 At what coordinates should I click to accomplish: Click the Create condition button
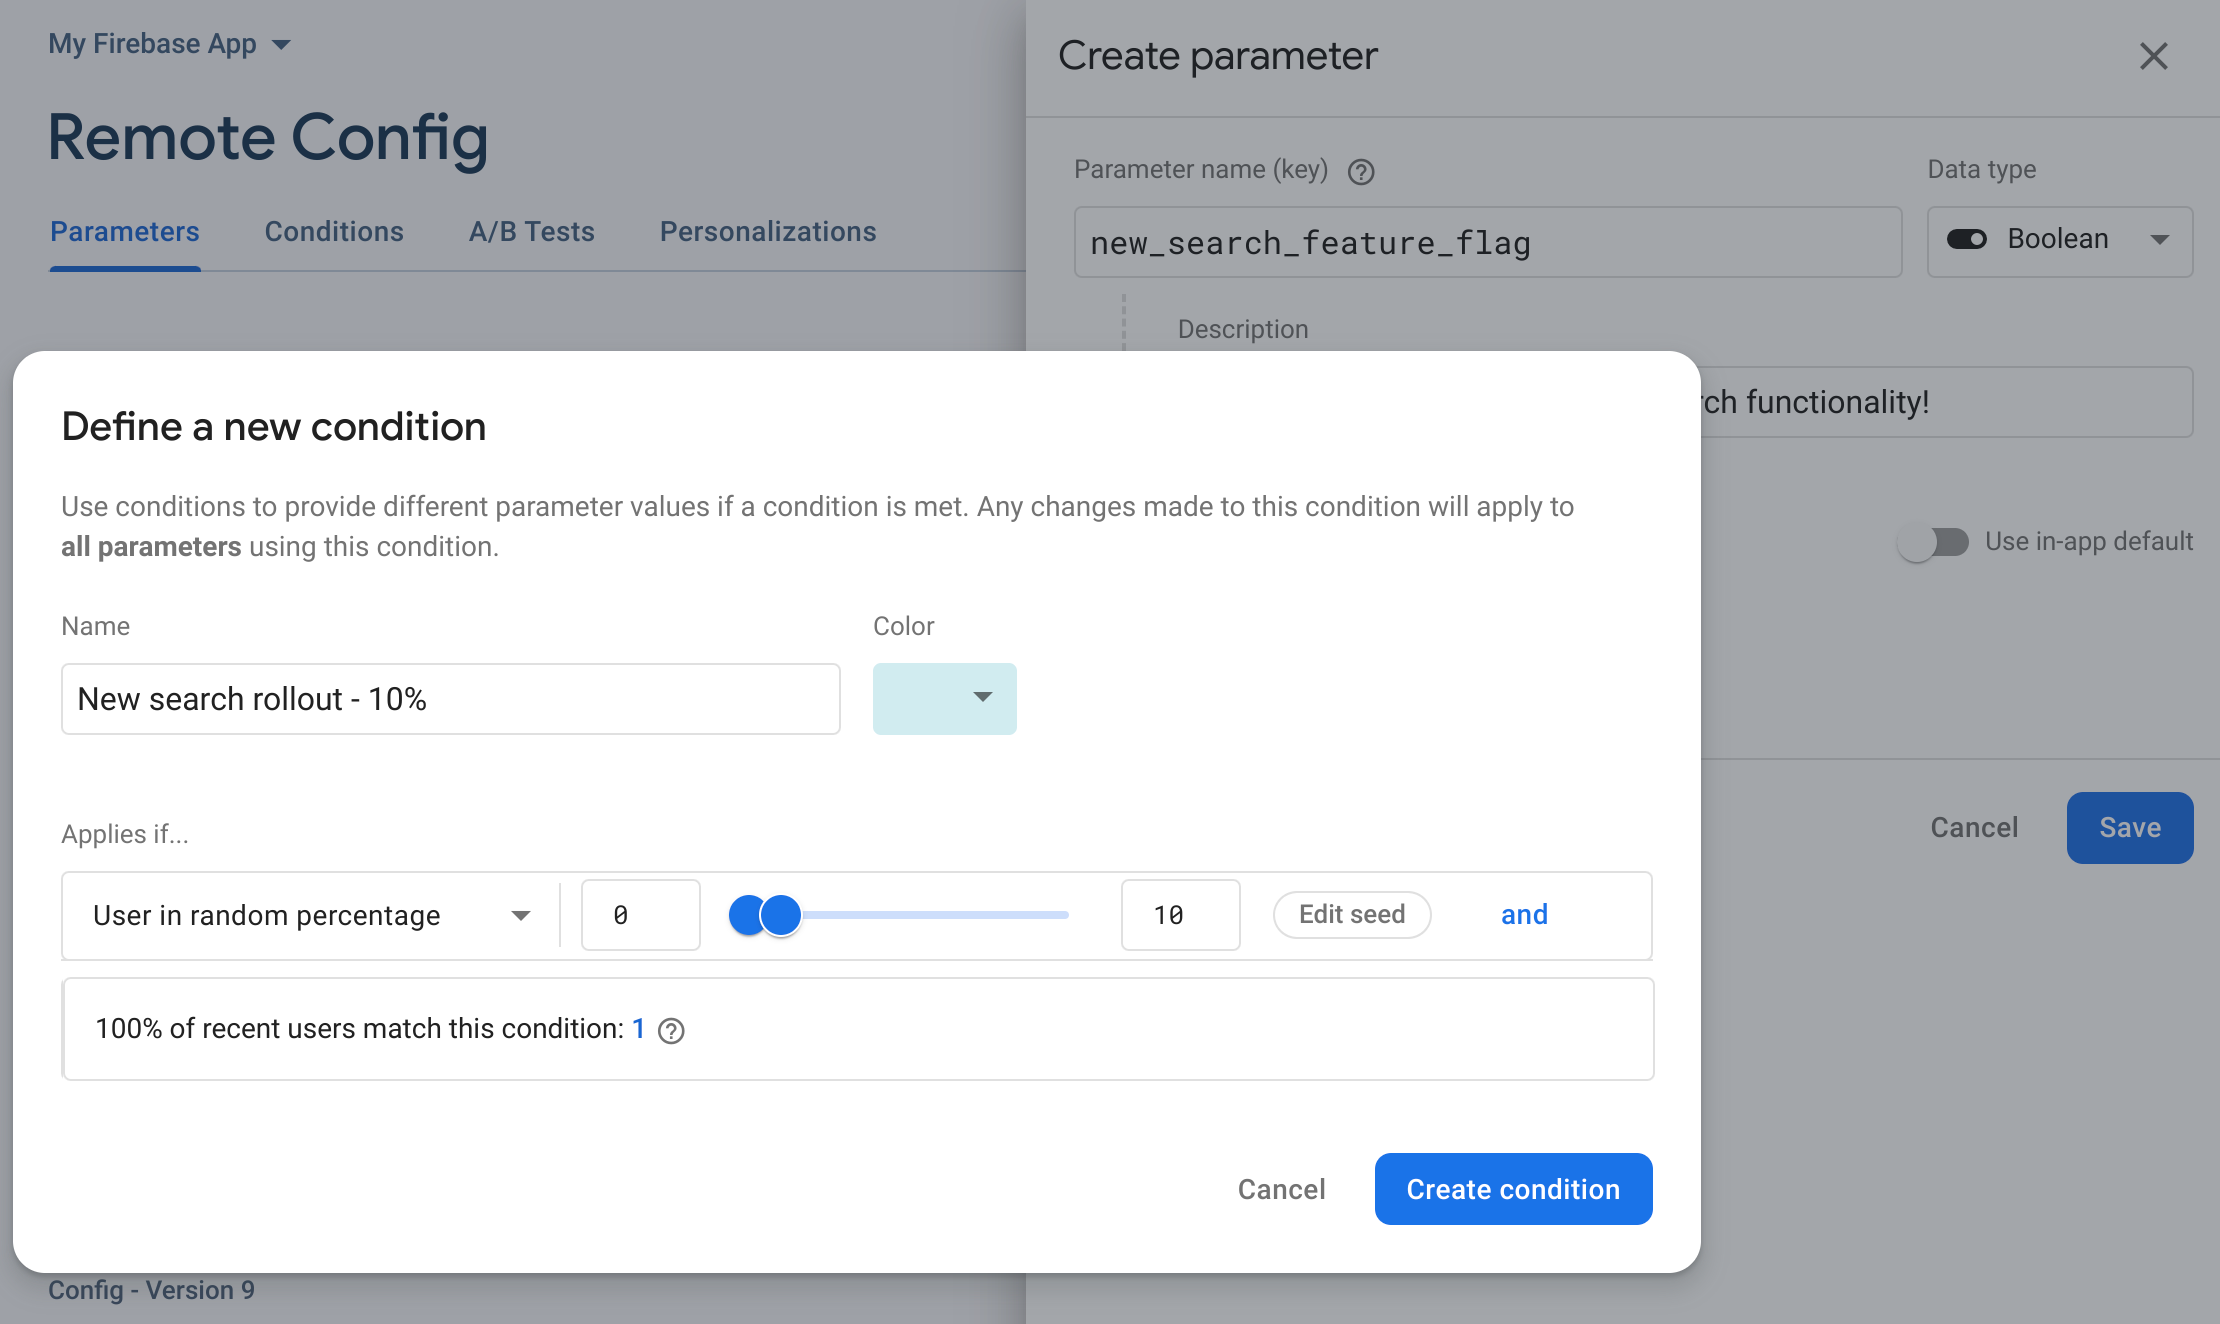(1514, 1188)
